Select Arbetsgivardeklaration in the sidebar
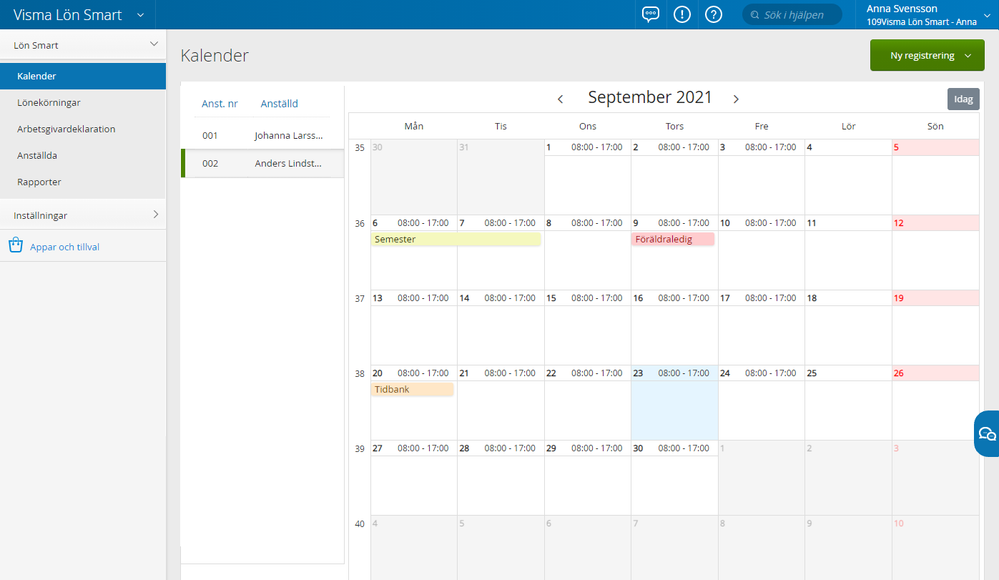999x580 pixels. tap(66, 129)
